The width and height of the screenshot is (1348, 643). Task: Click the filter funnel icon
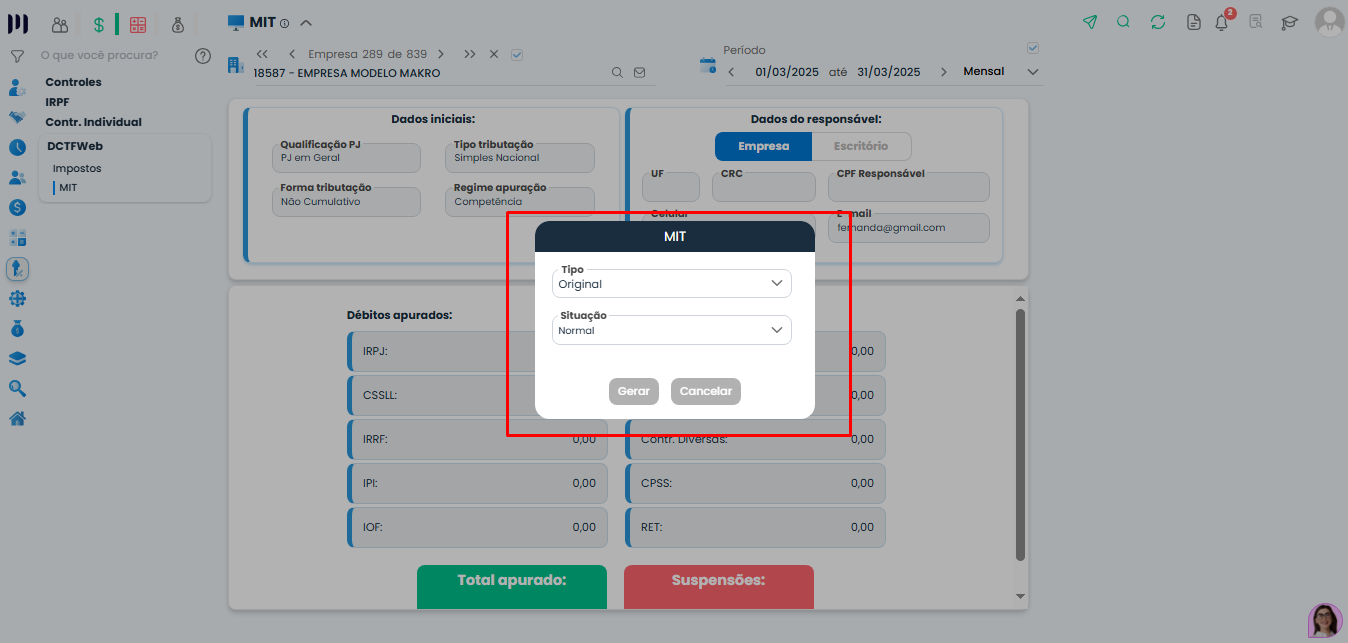pyautogui.click(x=17, y=56)
